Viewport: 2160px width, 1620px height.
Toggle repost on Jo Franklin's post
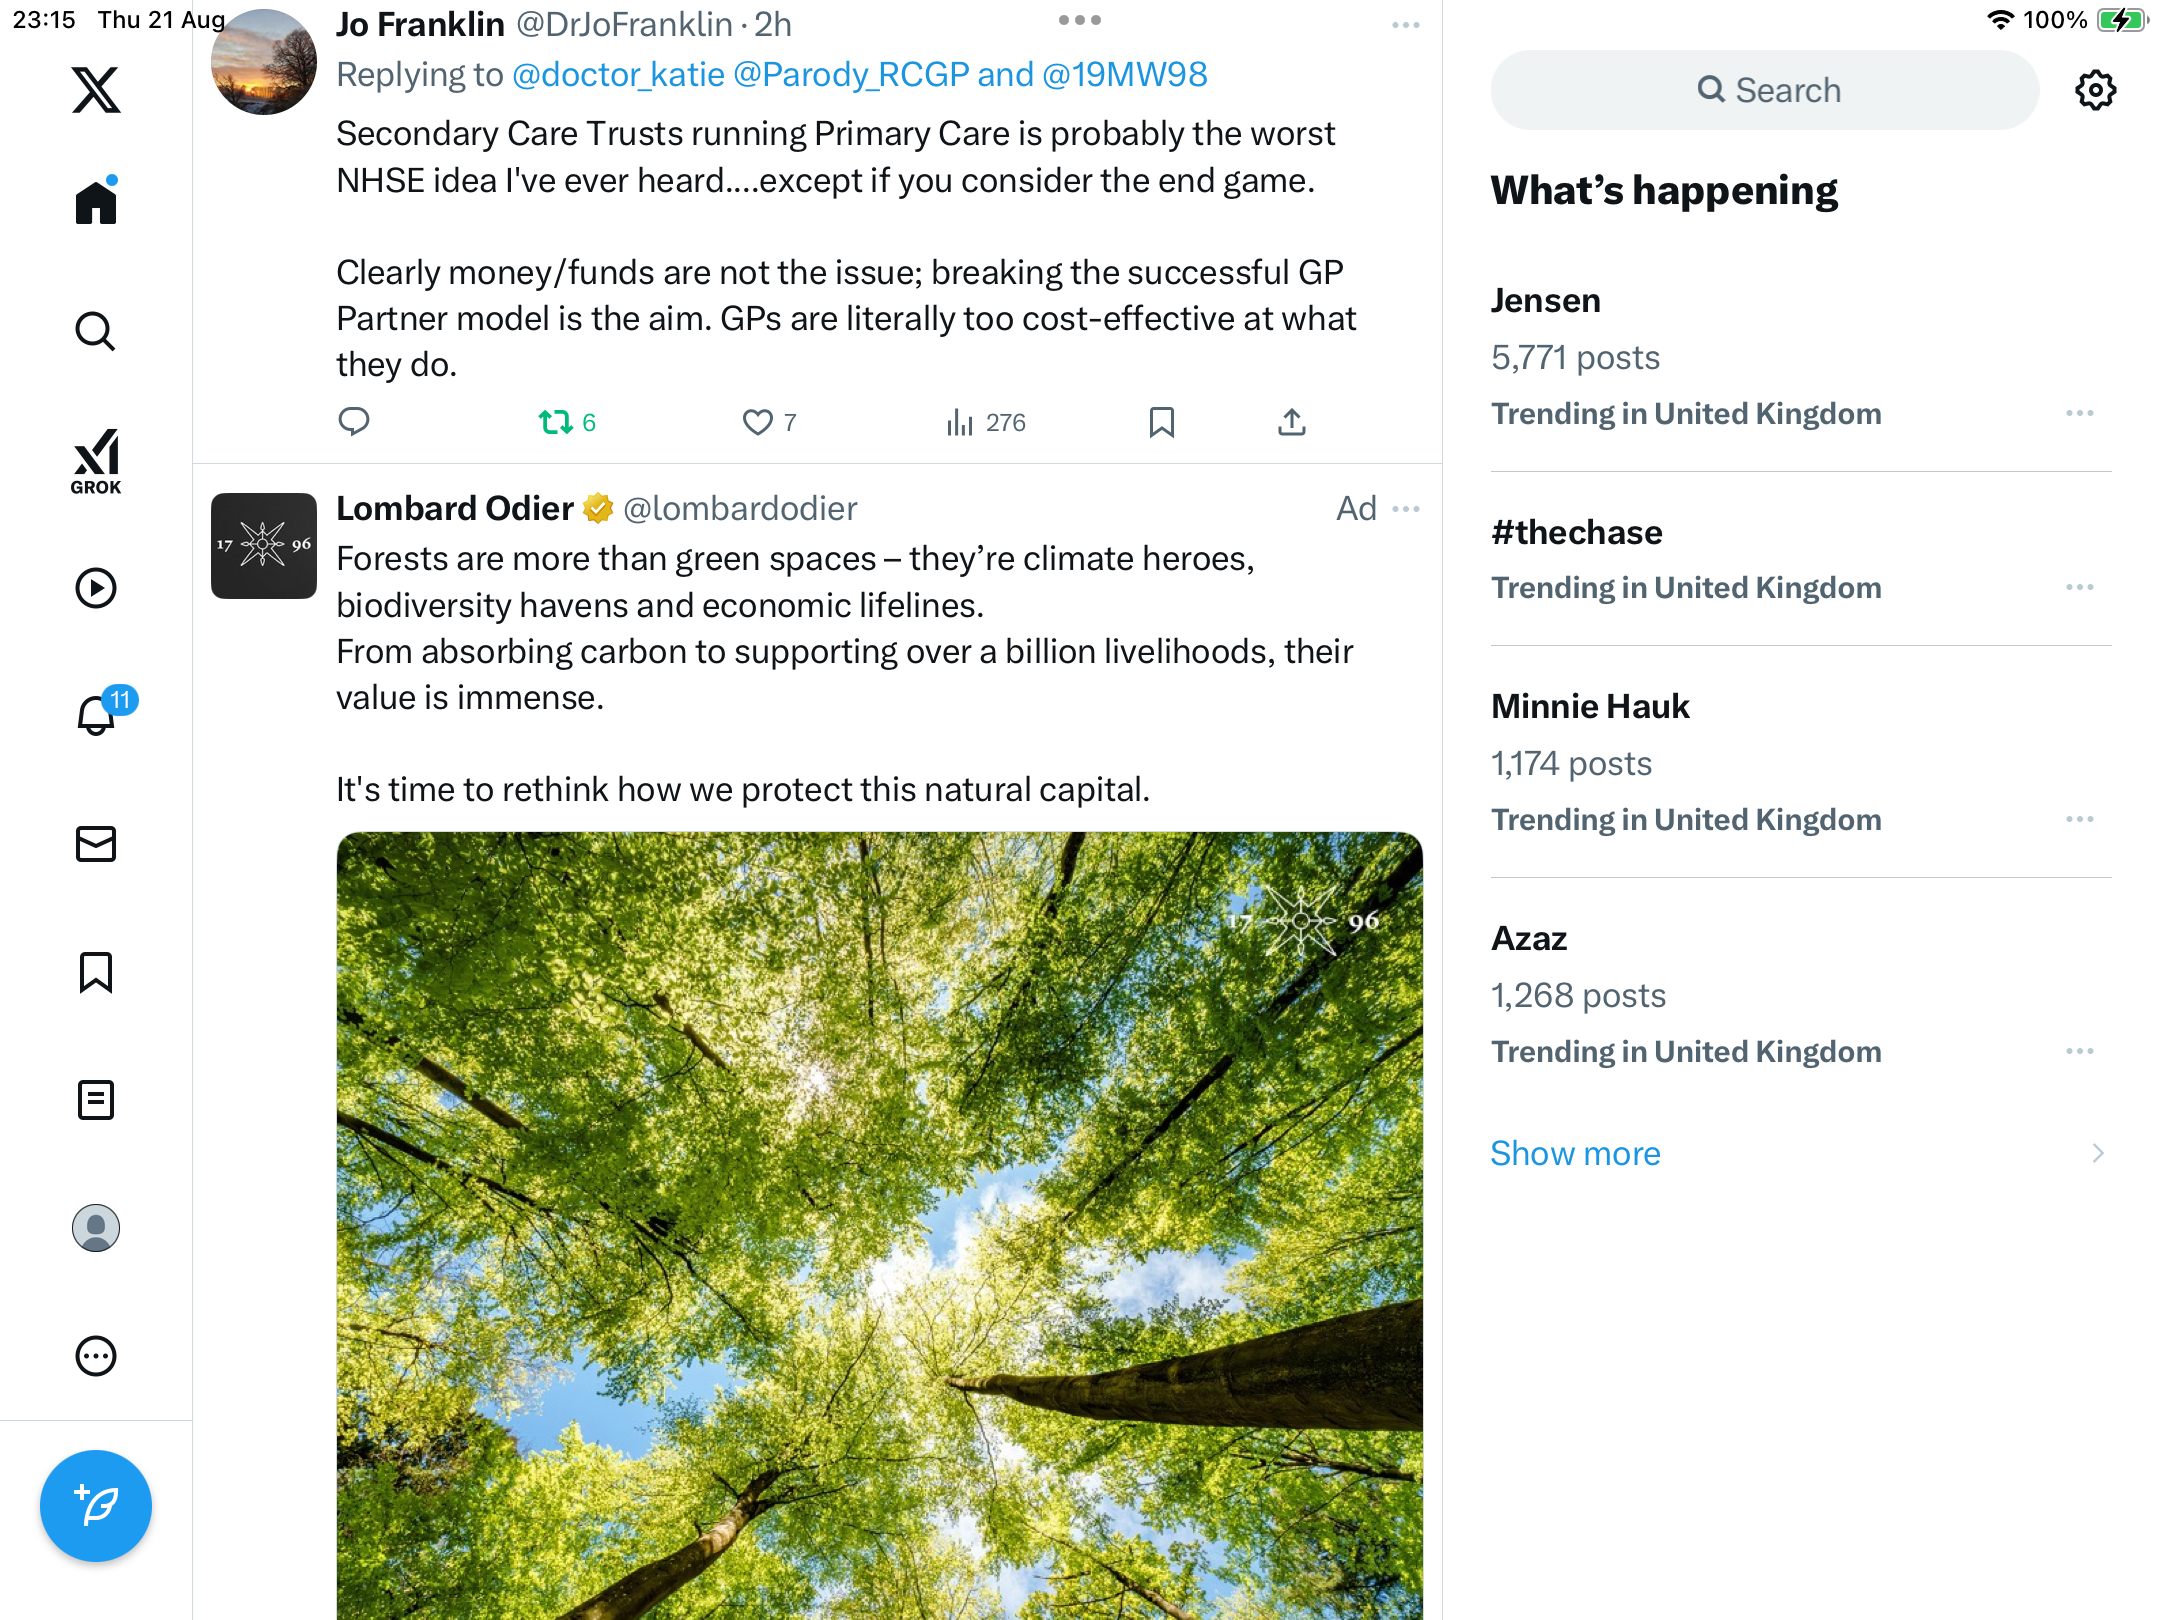point(555,422)
